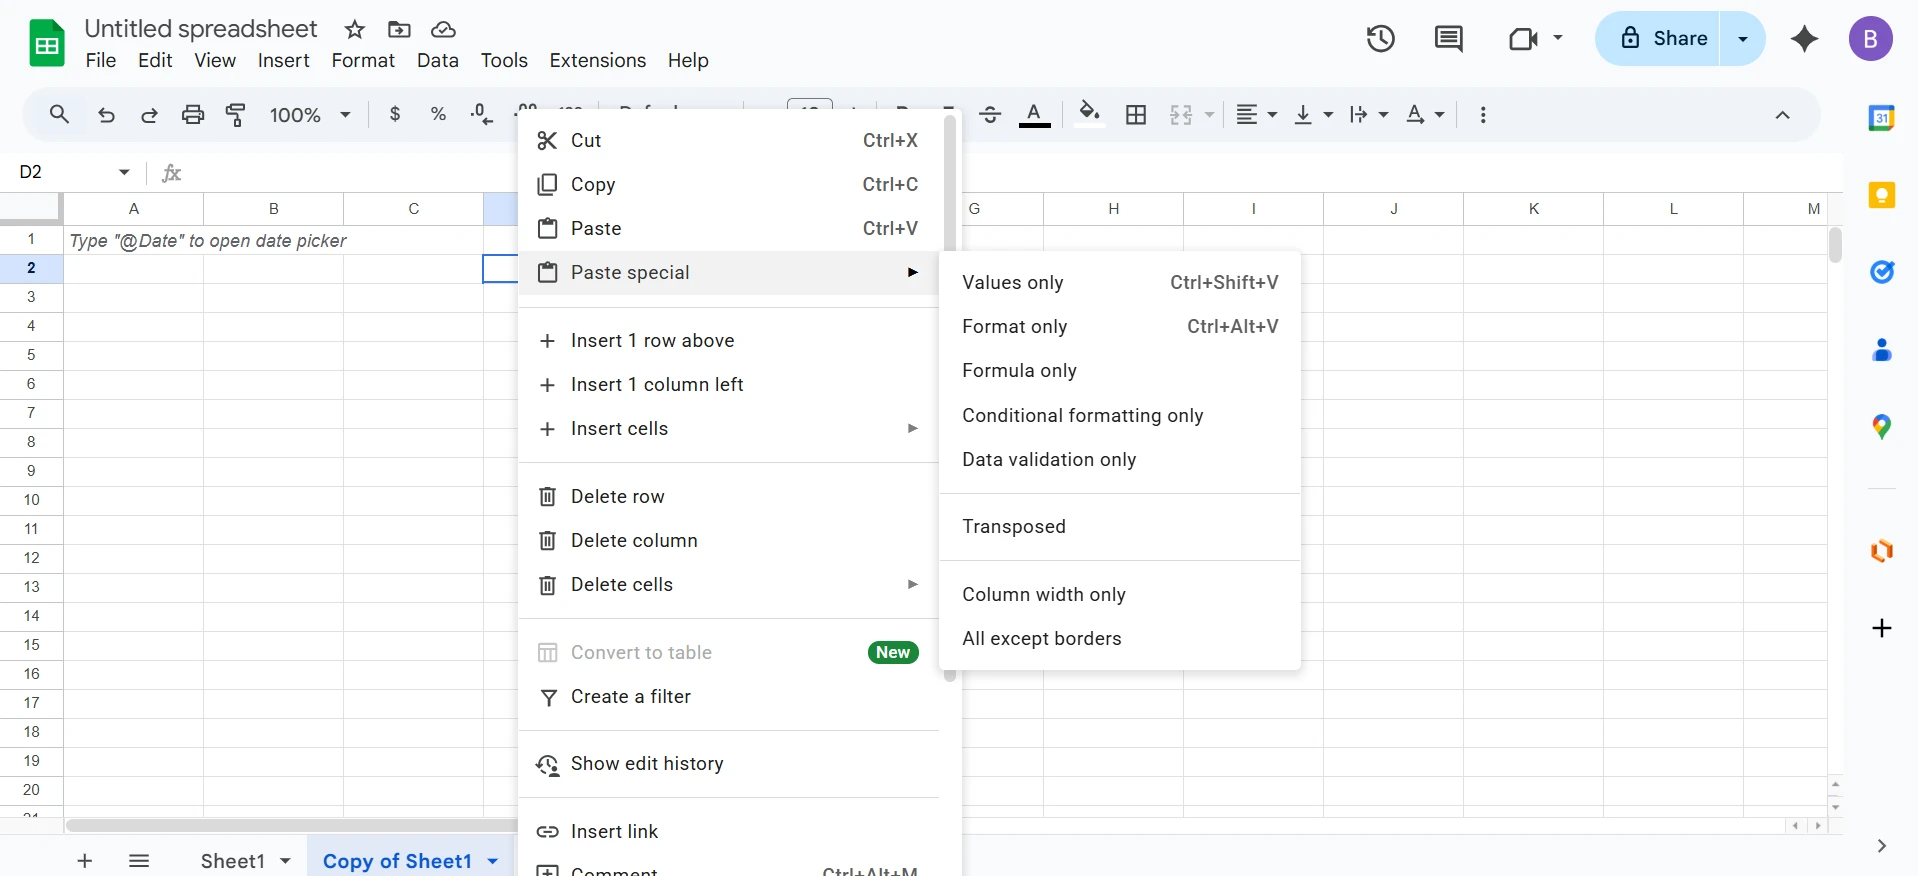Open version history clock icon
This screenshot has height=876, width=1918.
(1380, 39)
